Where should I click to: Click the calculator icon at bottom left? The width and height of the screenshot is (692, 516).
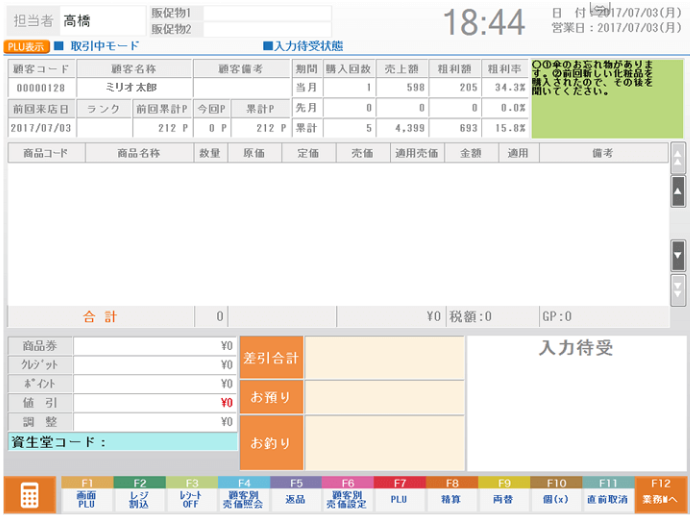pos(29,495)
